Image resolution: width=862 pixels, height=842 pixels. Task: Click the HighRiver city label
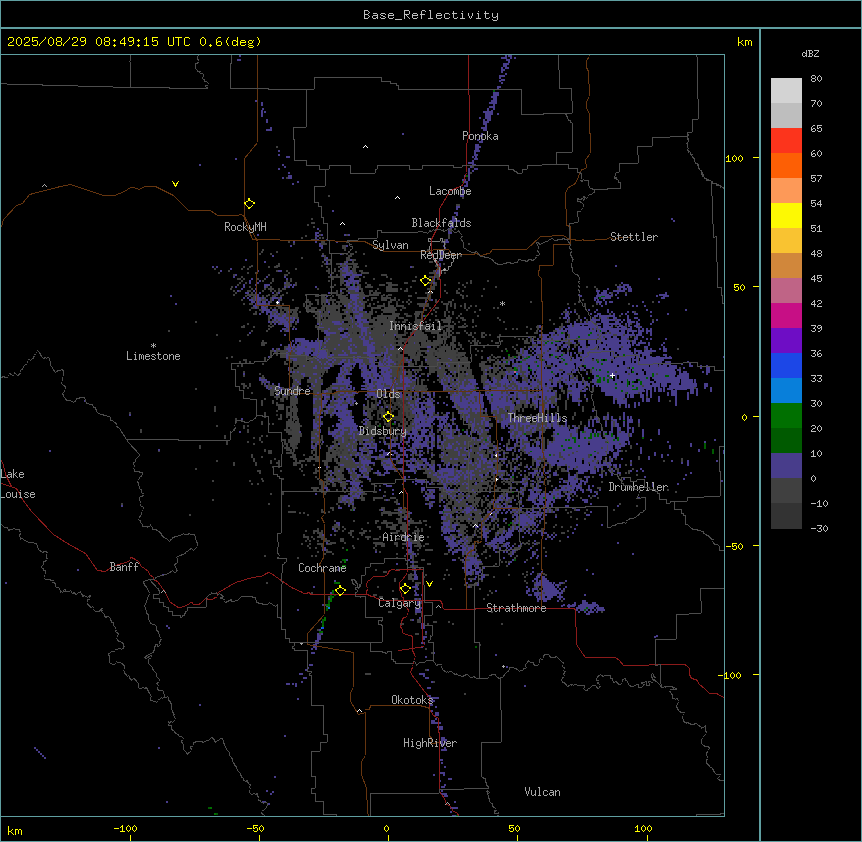(x=430, y=743)
